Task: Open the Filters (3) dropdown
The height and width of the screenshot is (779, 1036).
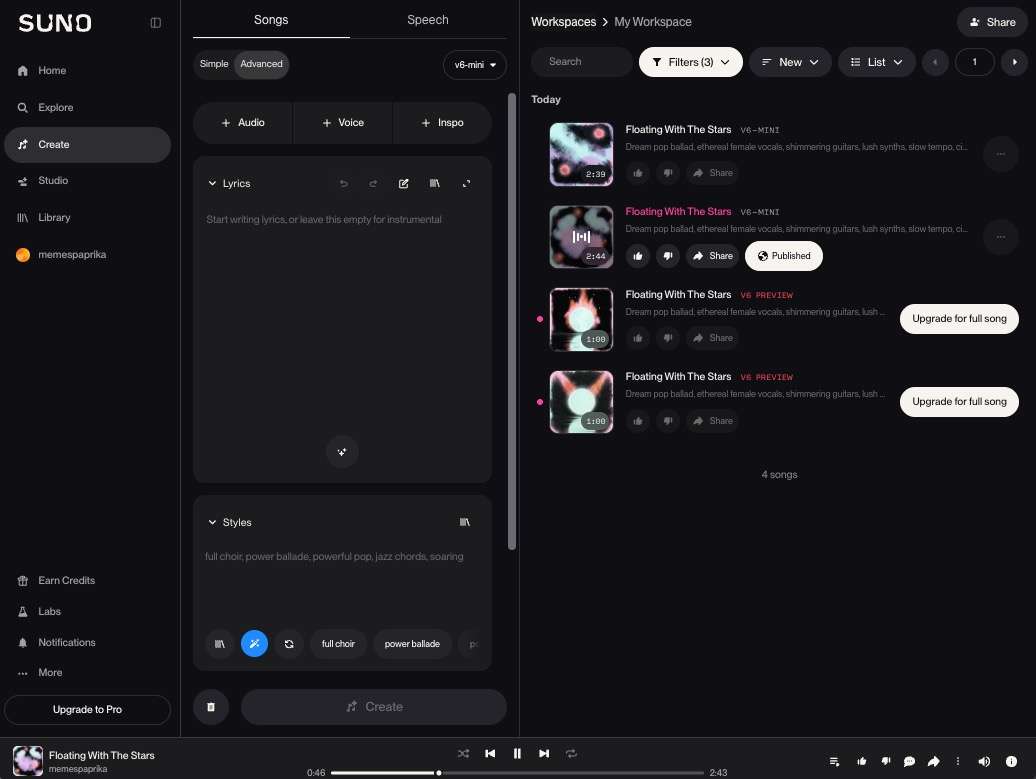Action: pyautogui.click(x=690, y=62)
